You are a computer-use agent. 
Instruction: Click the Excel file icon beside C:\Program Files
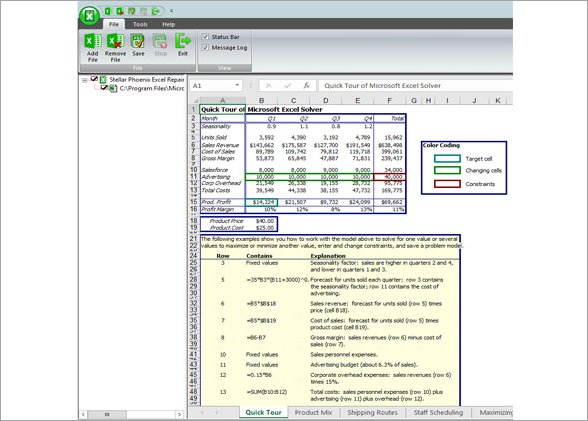click(x=113, y=88)
